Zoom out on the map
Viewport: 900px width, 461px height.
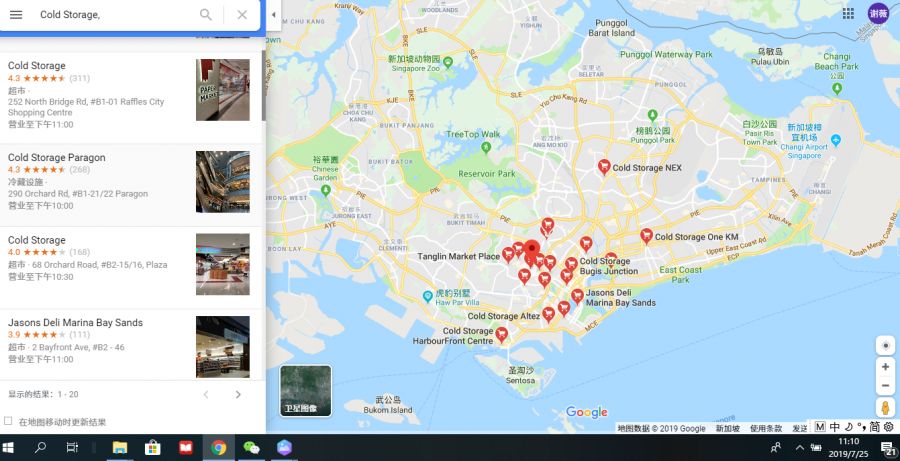click(885, 385)
